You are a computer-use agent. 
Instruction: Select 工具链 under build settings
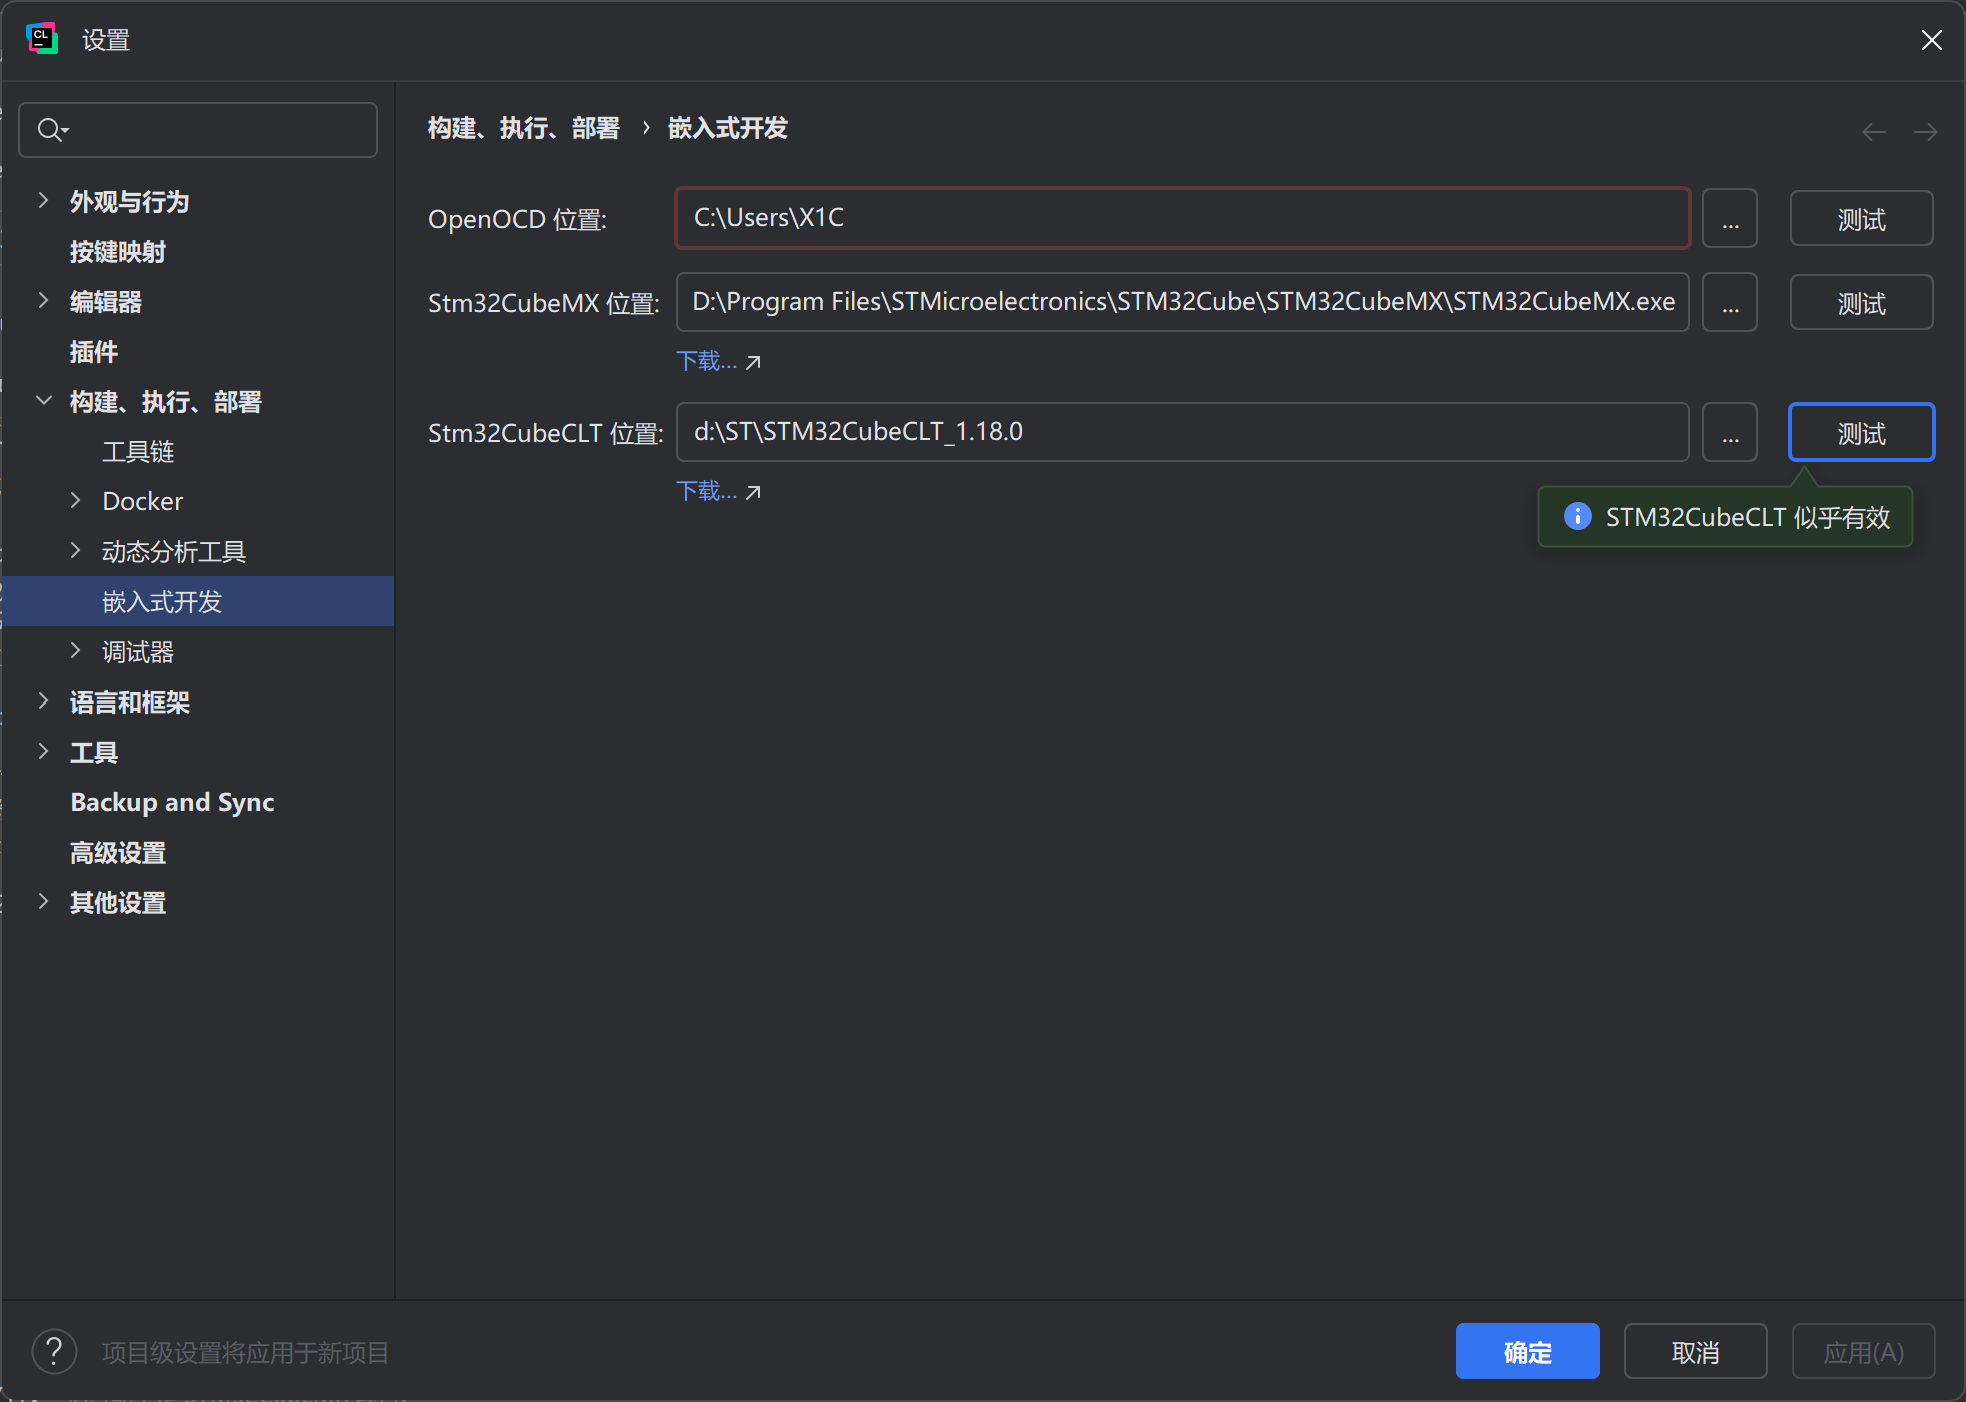tap(138, 451)
